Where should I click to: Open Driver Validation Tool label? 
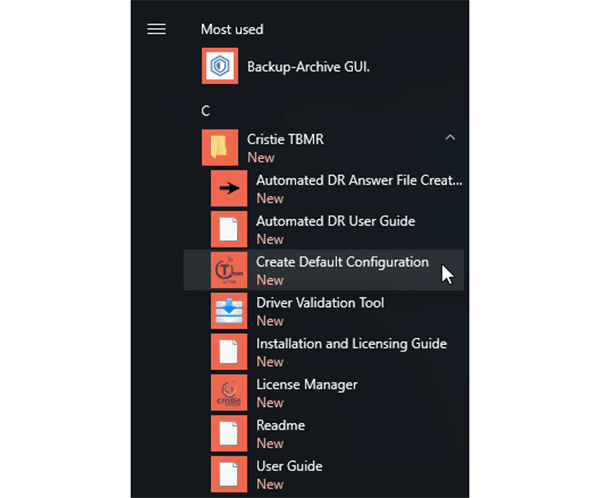[320, 303]
